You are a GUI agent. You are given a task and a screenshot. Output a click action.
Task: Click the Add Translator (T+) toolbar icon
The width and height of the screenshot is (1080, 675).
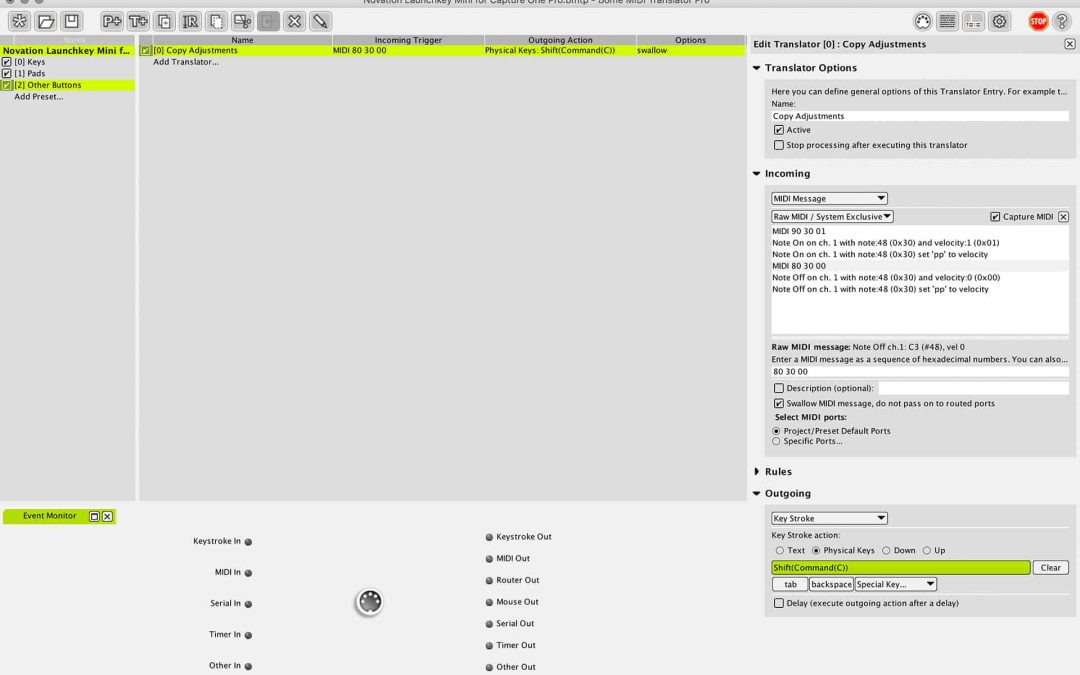[x=138, y=21]
